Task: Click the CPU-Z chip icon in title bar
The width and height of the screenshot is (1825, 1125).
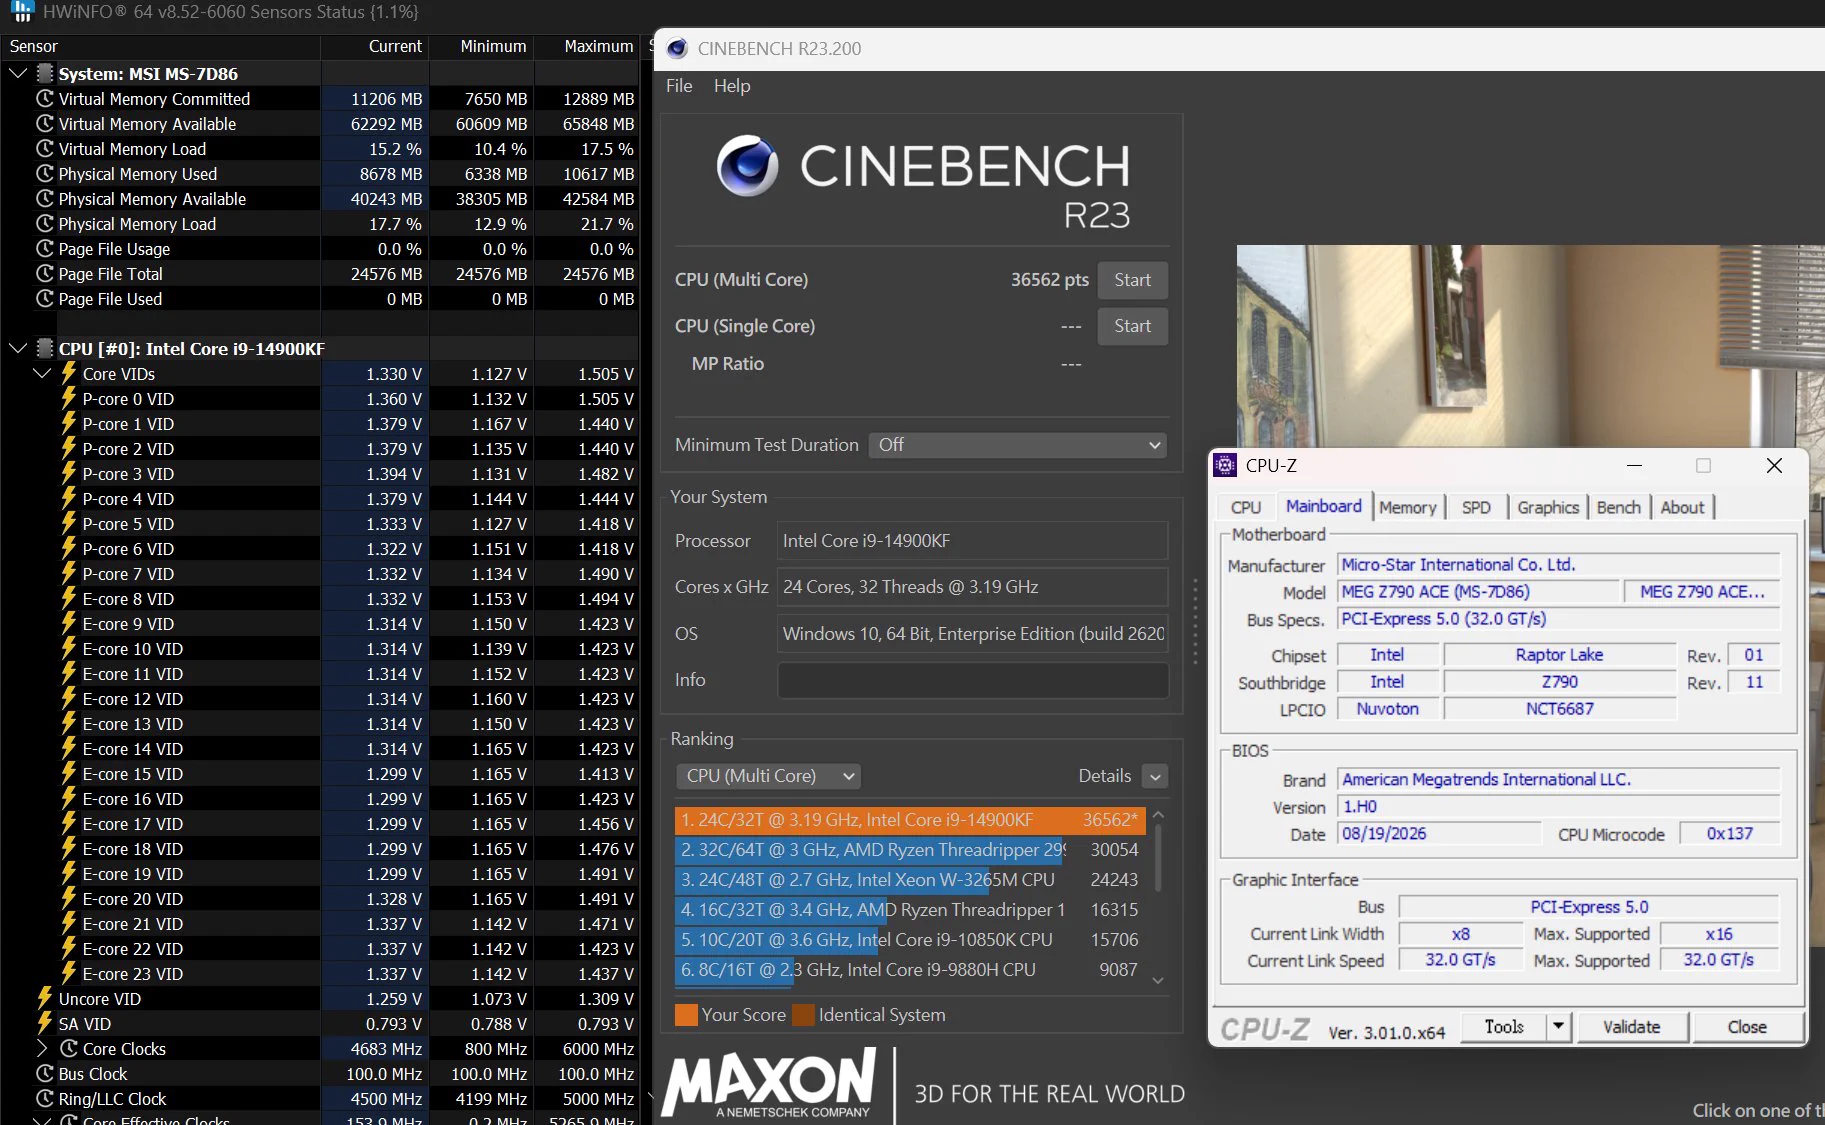Action: [x=1224, y=465]
